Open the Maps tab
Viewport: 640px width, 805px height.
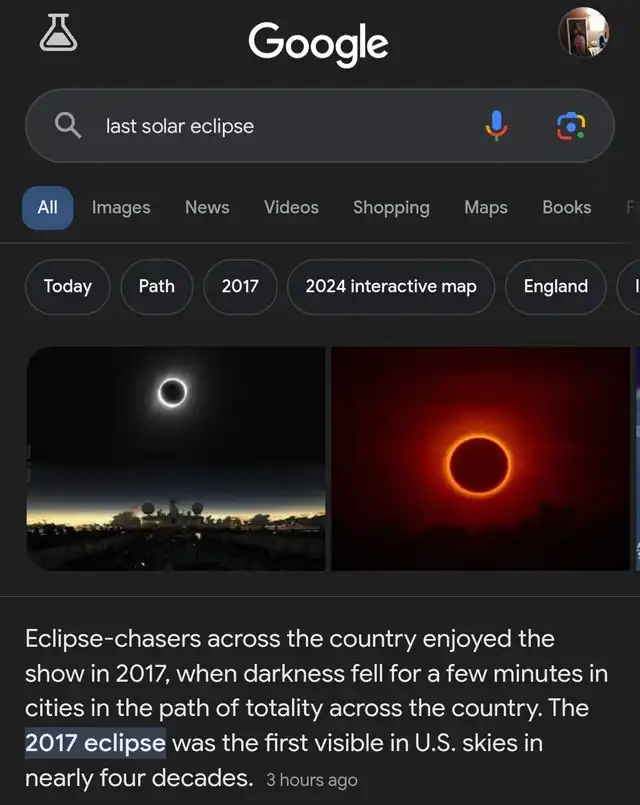point(486,207)
